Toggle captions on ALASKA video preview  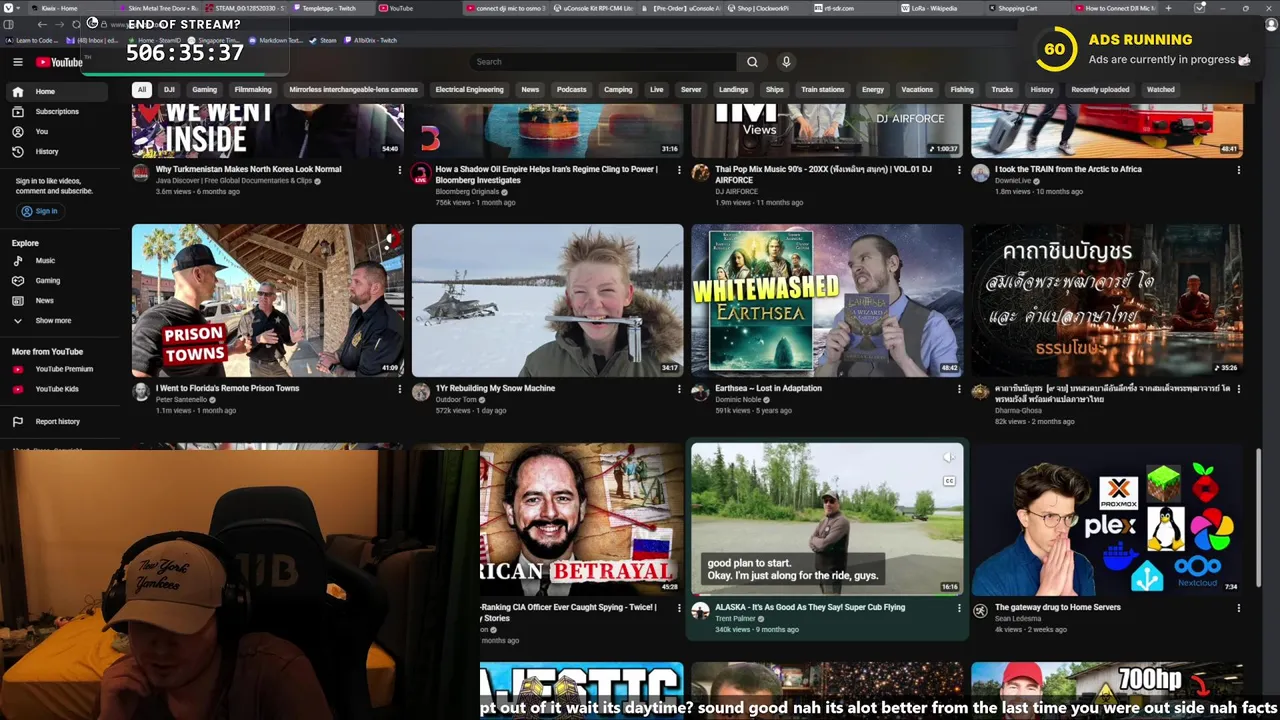tap(949, 481)
